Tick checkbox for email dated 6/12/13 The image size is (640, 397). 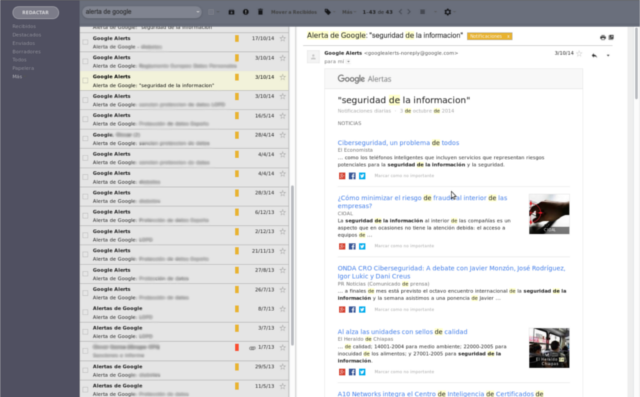tap(85, 216)
